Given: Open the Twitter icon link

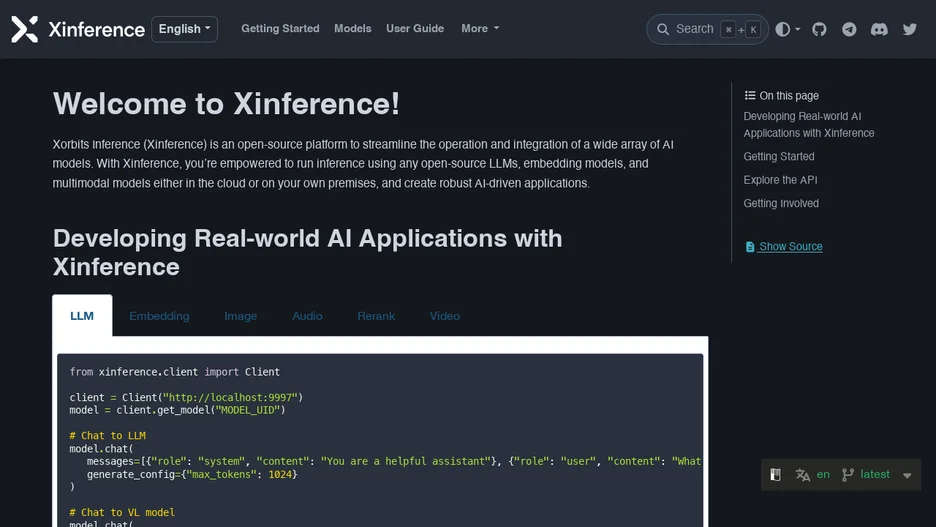Looking at the screenshot, I should pyautogui.click(x=909, y=29).
